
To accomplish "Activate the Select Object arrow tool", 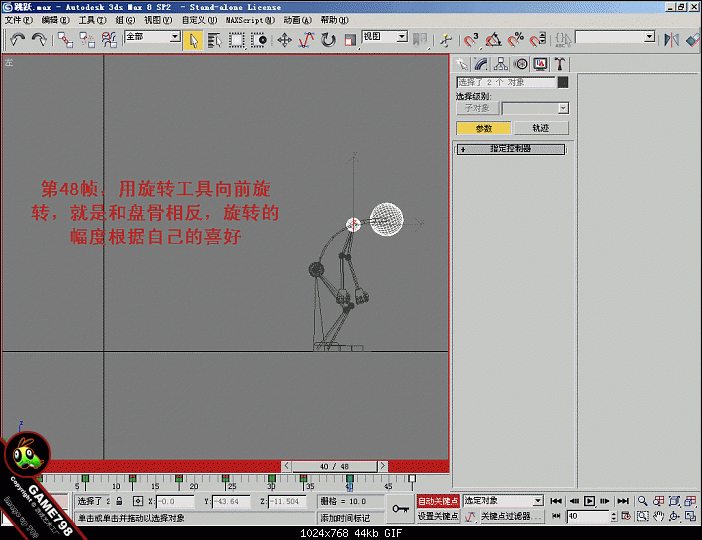I will coord(193,40).
